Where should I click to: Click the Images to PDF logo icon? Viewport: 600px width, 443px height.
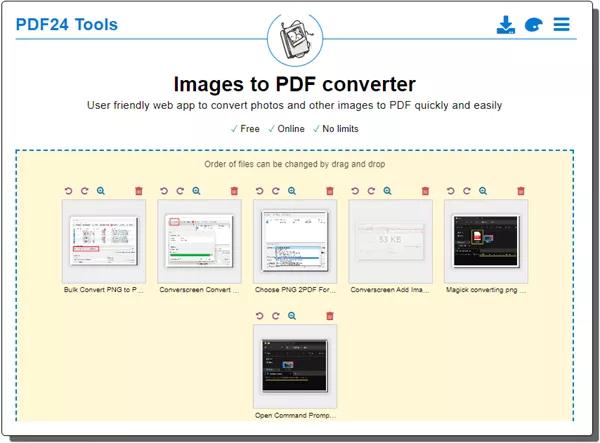[295, 39]
